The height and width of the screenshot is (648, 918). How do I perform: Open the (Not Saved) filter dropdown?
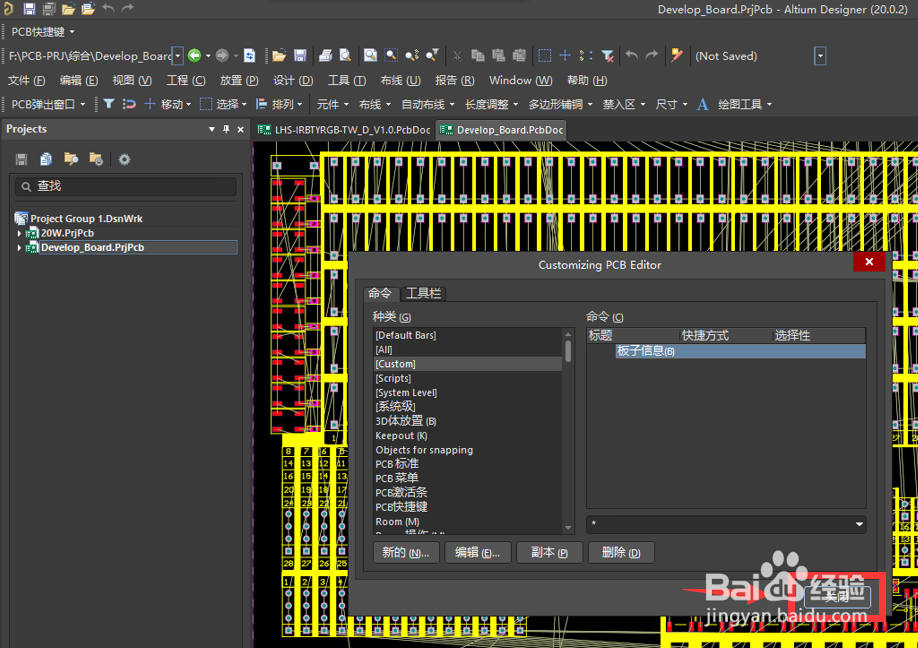pyautogui.click(x=820, y=56)
